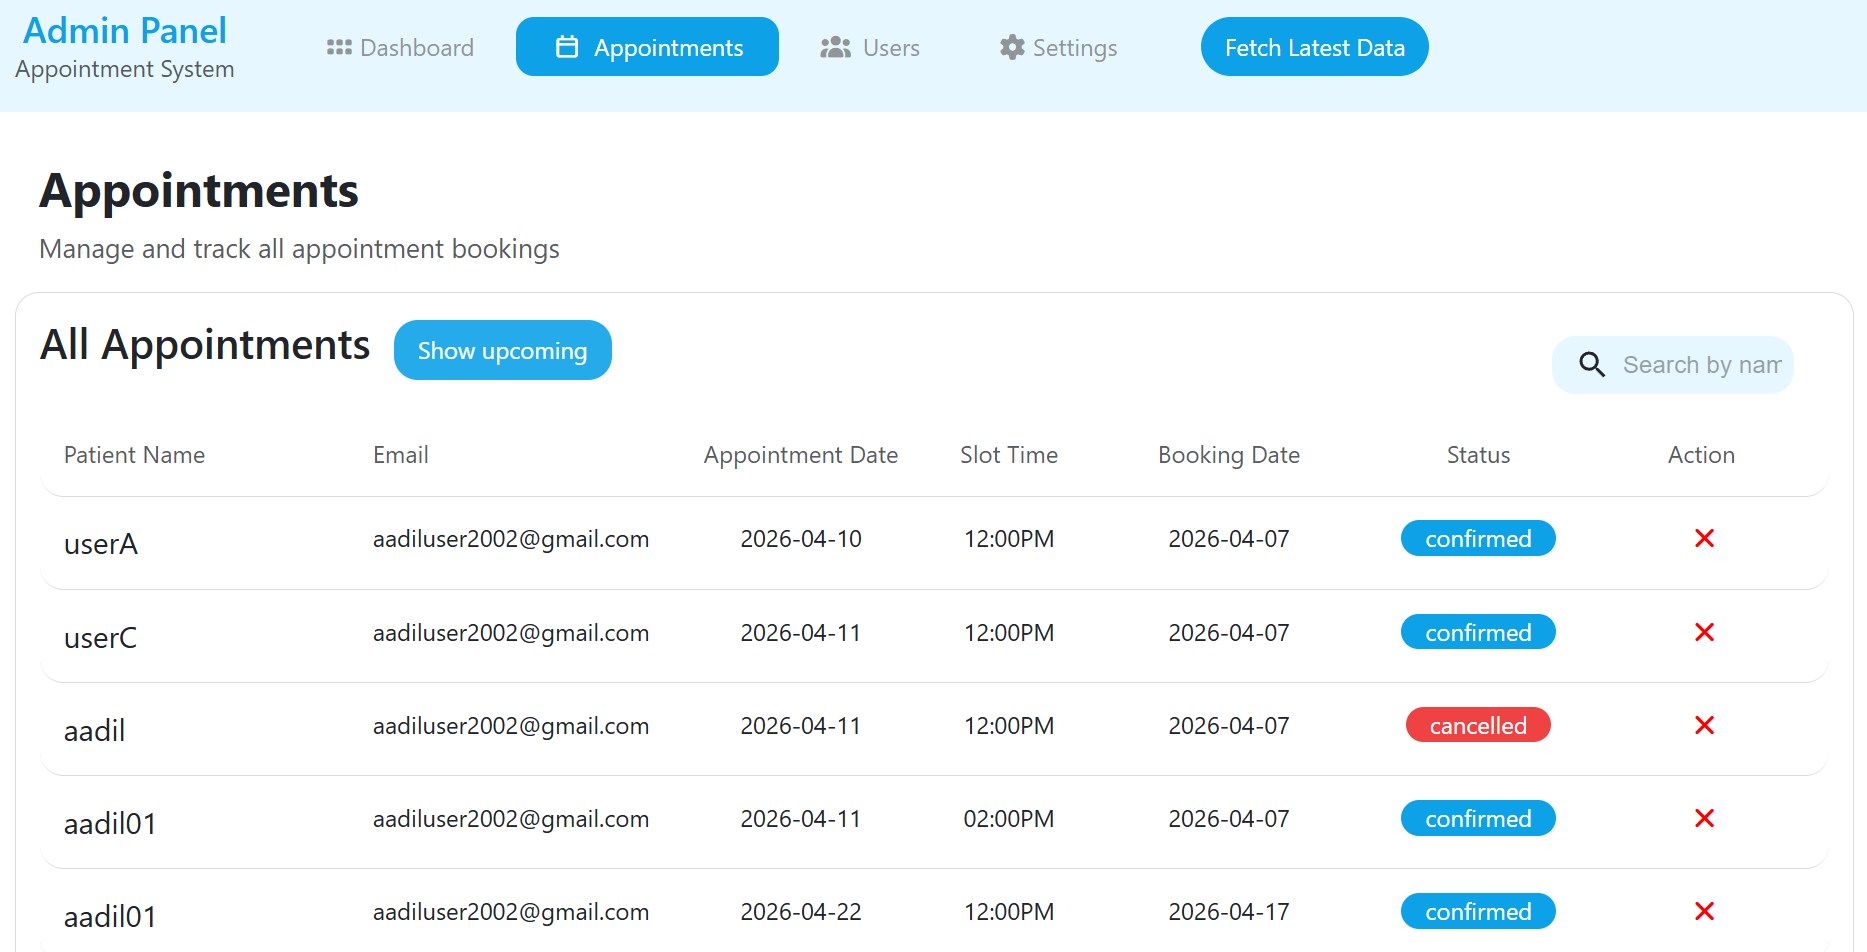Click userC's confirmed status badge
The image size is (1867, 952).
1478,632
